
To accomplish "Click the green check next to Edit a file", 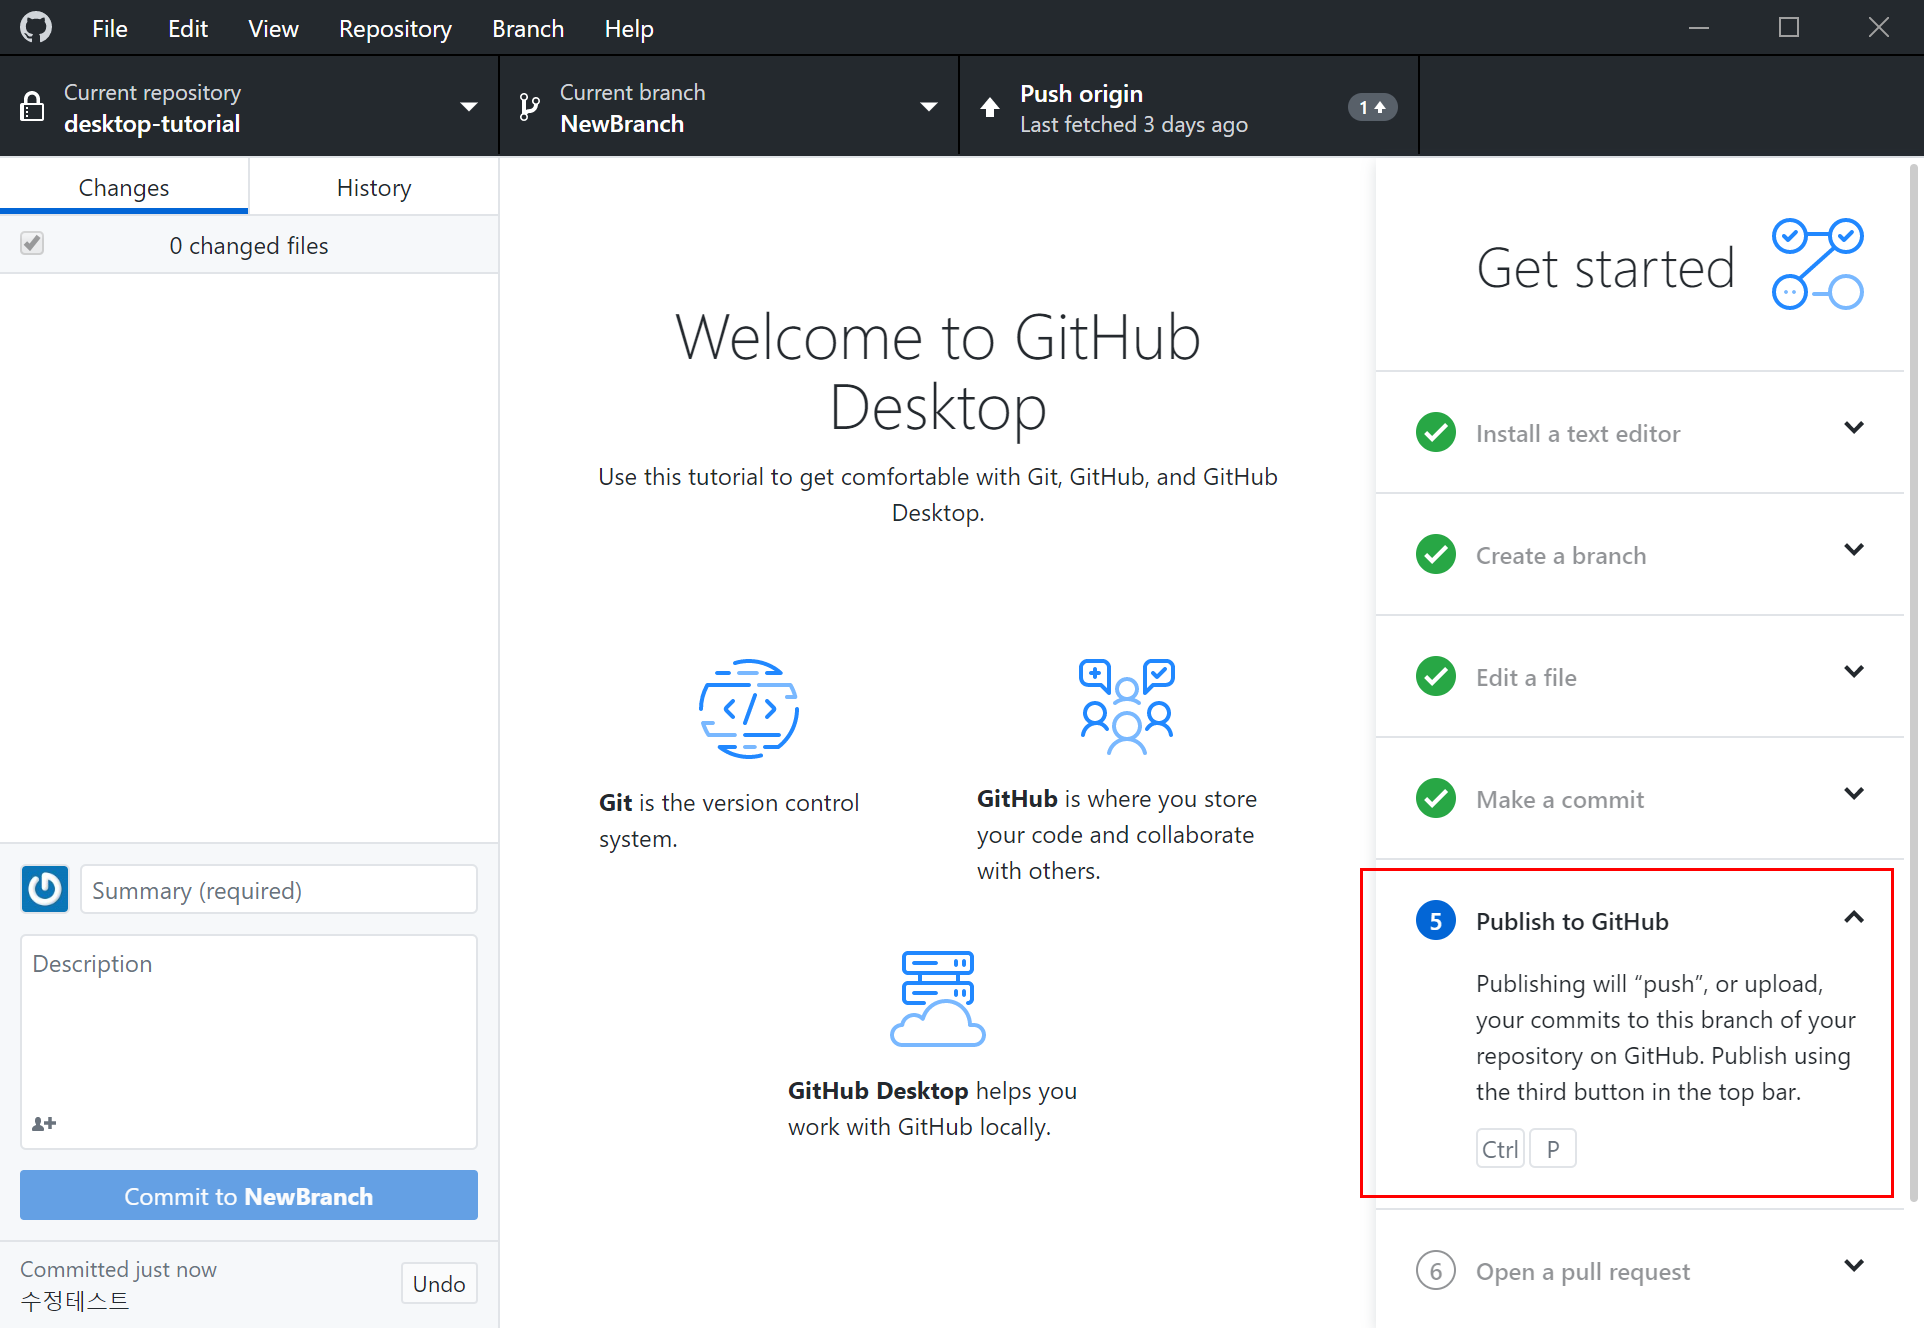I will [x=1436, y=676].
